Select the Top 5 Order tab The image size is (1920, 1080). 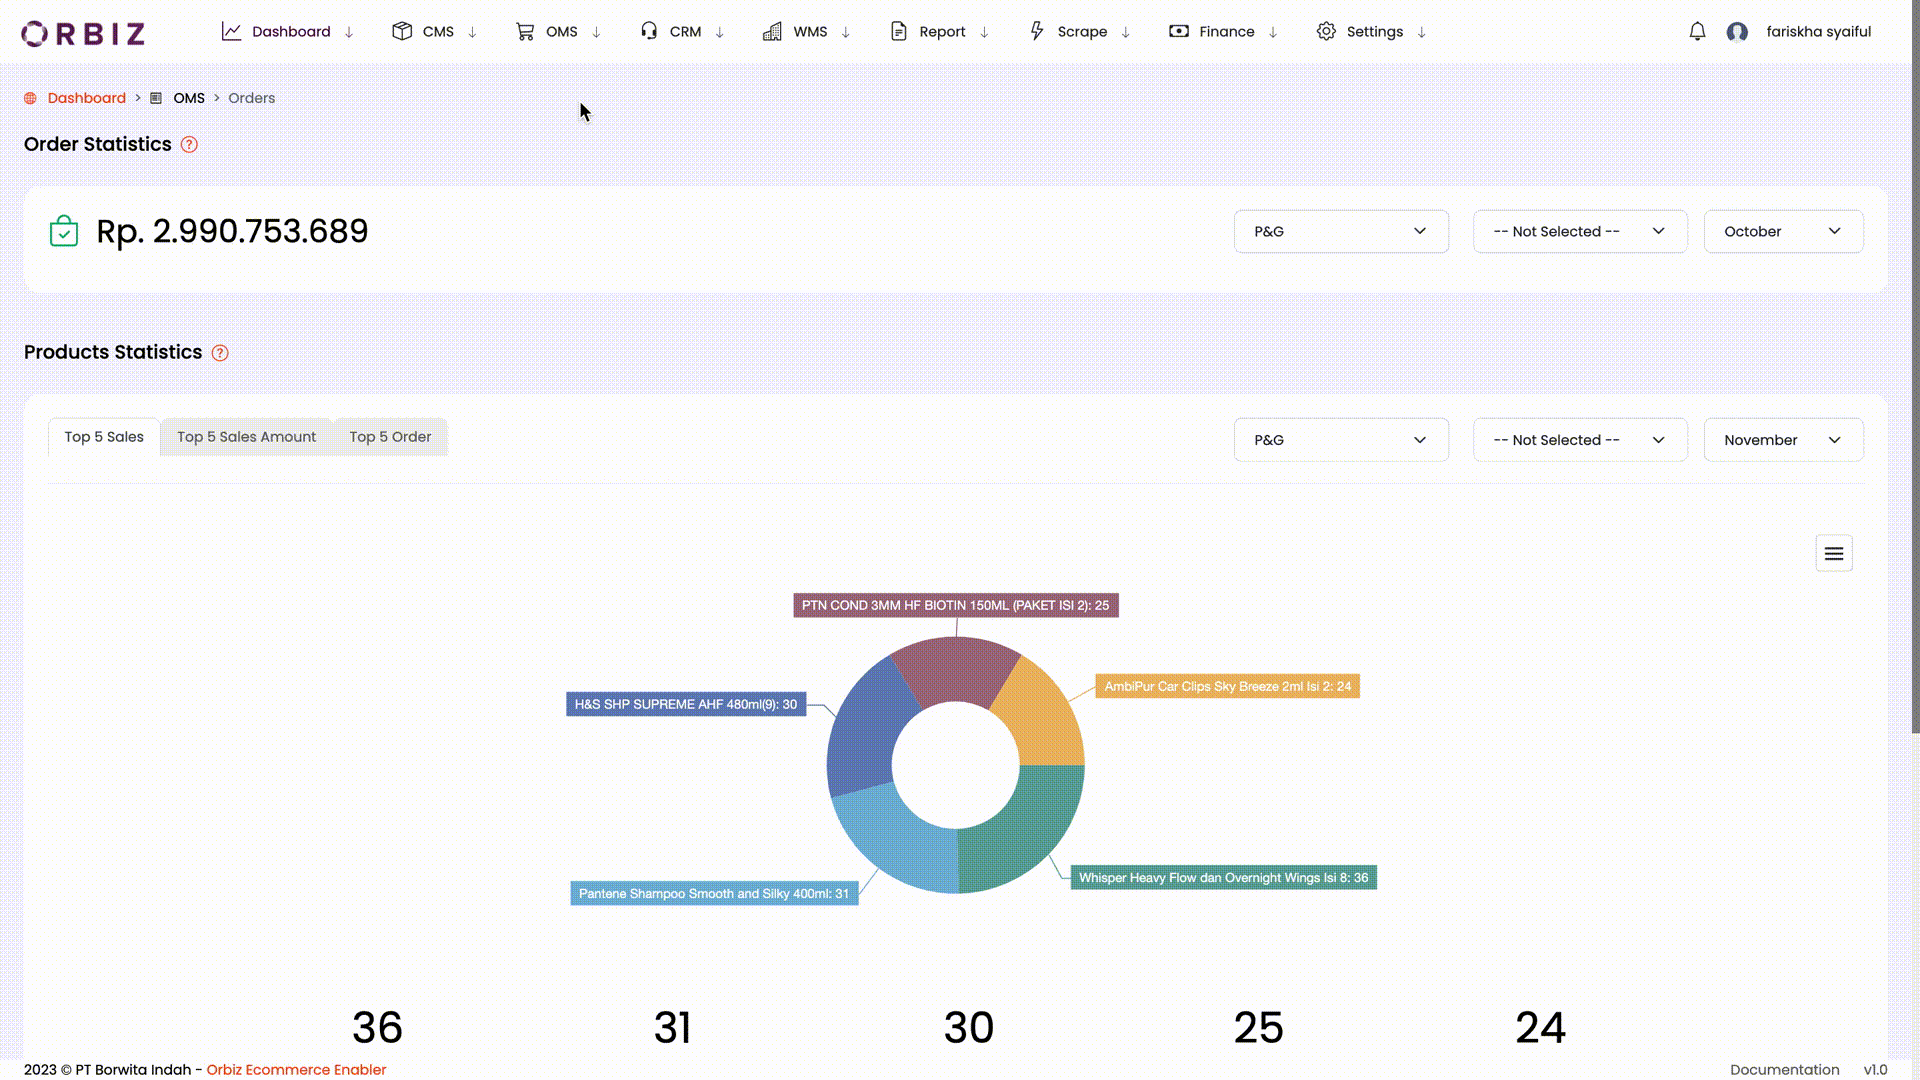tap(390, 437)
